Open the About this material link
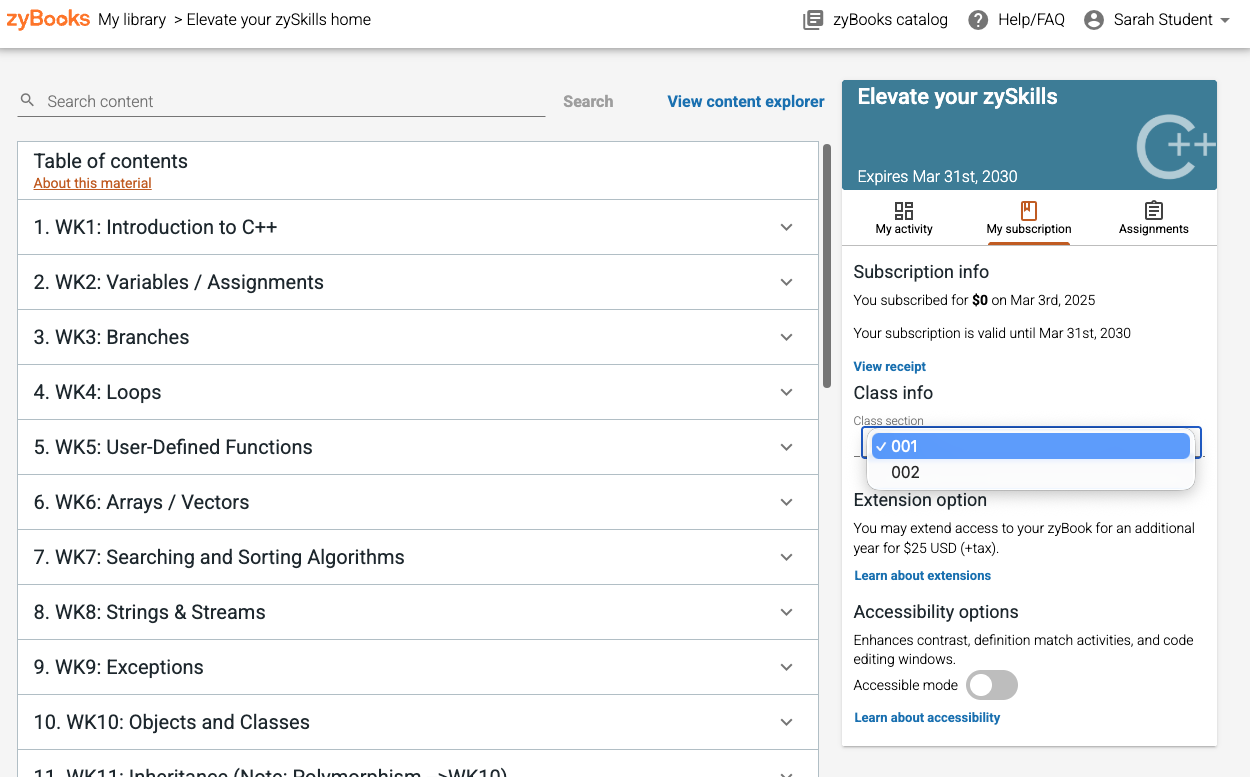 [x=93, y=183]
